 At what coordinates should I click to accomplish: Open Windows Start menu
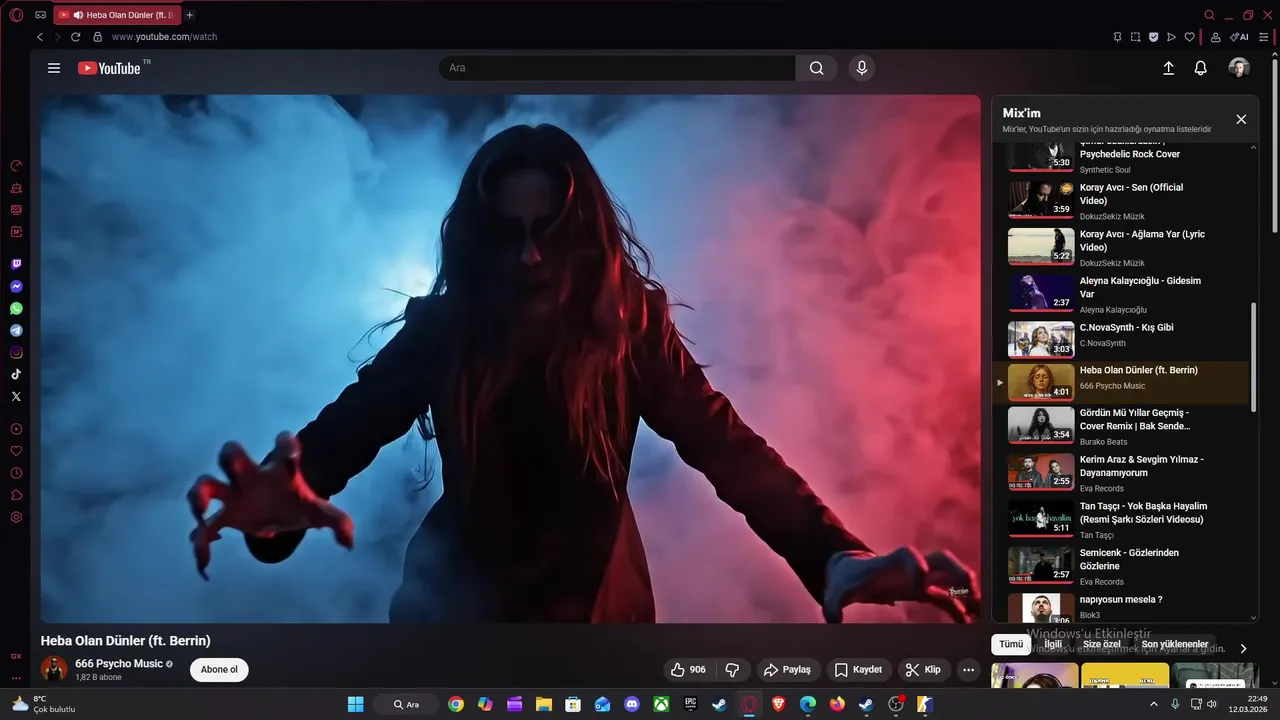[x=356, y=704]
